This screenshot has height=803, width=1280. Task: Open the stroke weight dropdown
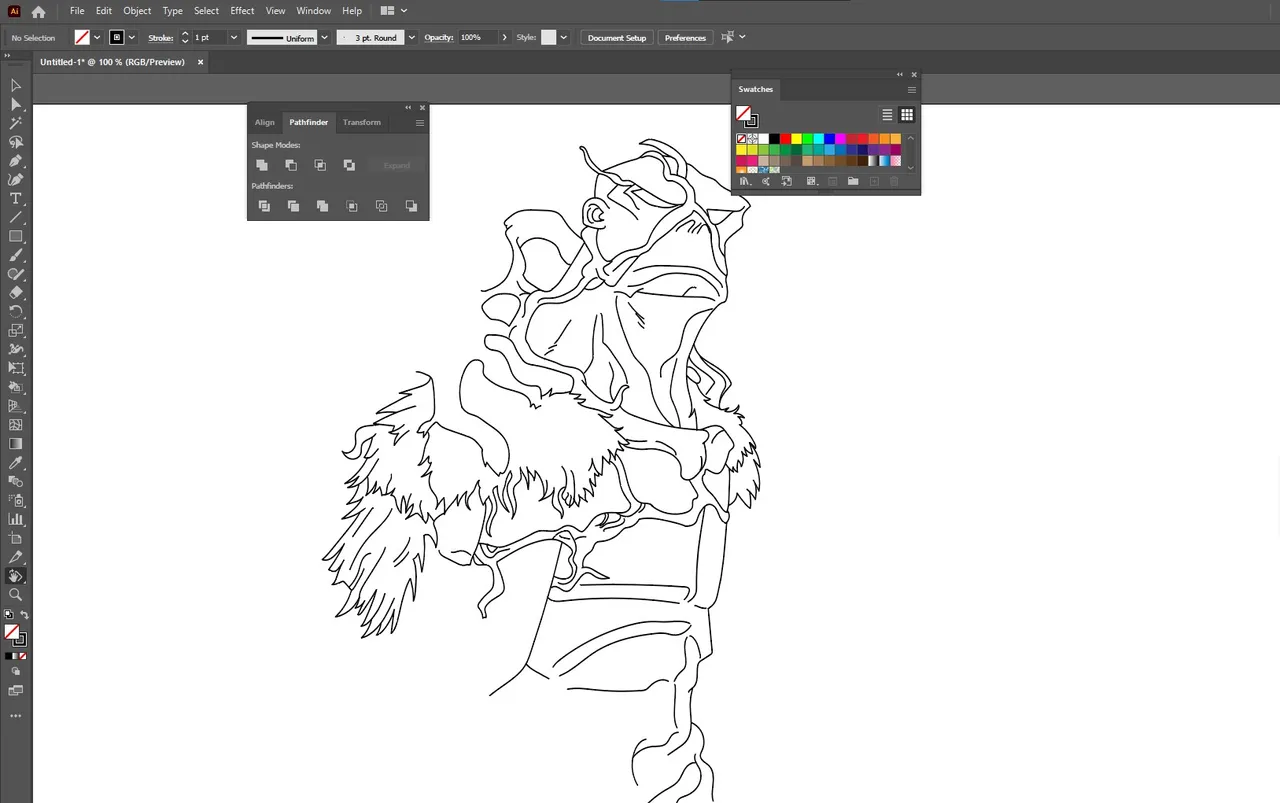[x=234, y=37]
